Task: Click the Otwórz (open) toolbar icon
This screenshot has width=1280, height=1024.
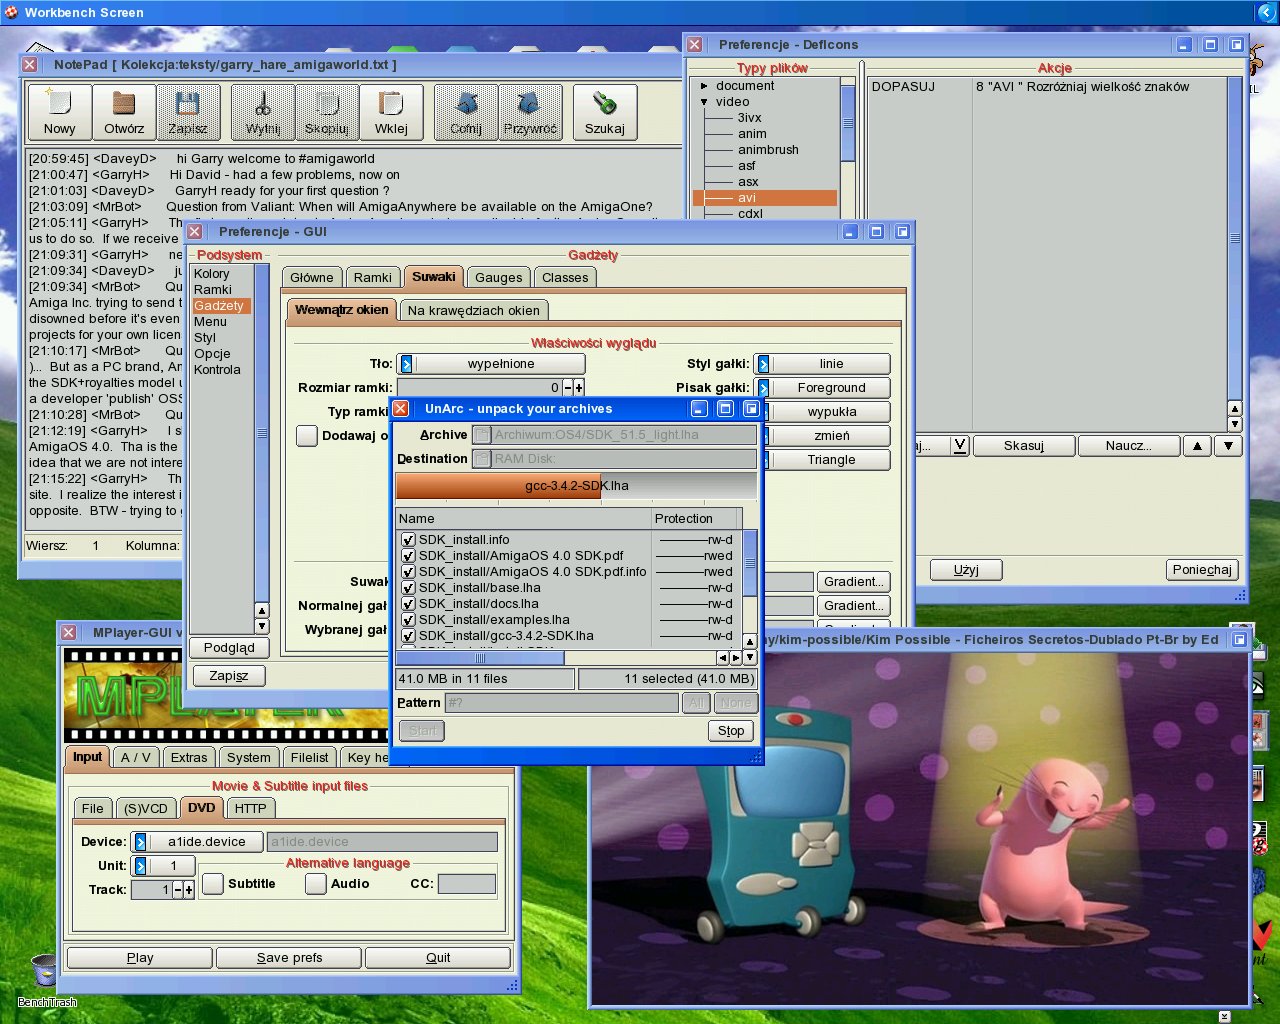Action: click(x=124, y=111)
